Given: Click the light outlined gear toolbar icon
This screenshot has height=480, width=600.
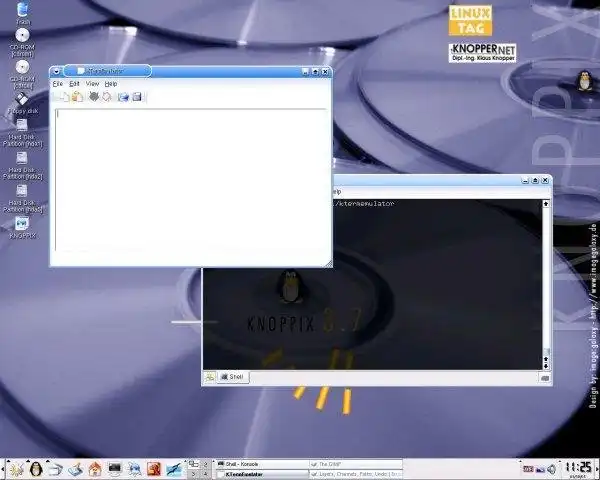Looking at the screenshot, I should [x=107, y=96].
